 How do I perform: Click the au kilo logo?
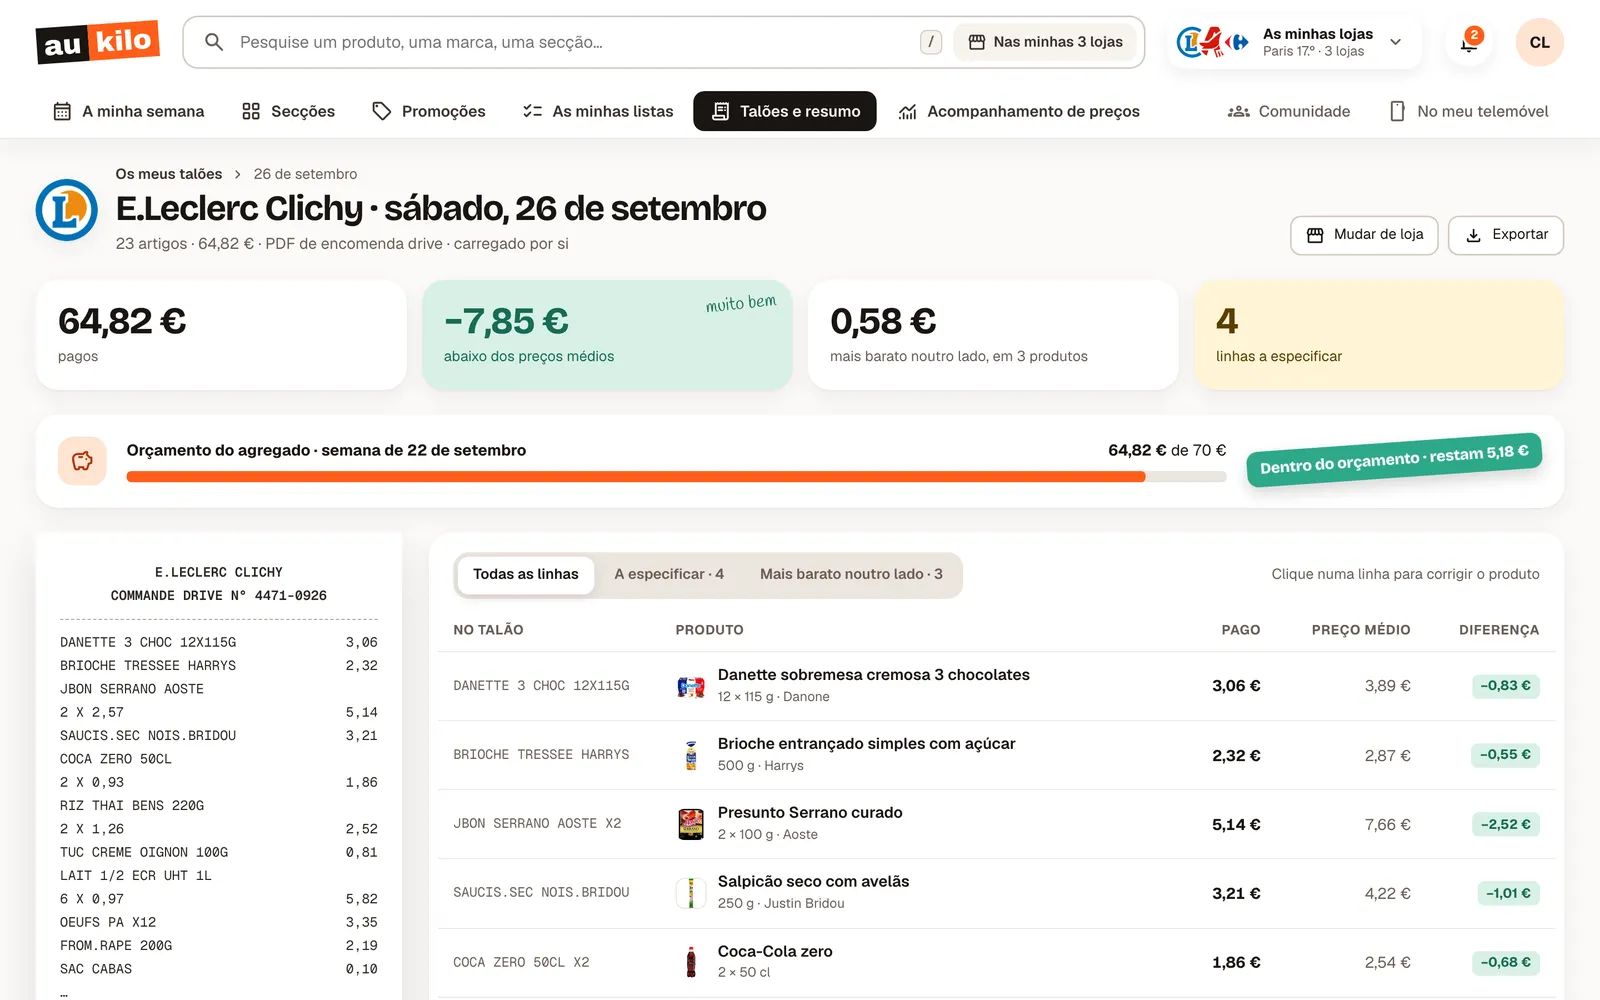click(x=98, y=42)
